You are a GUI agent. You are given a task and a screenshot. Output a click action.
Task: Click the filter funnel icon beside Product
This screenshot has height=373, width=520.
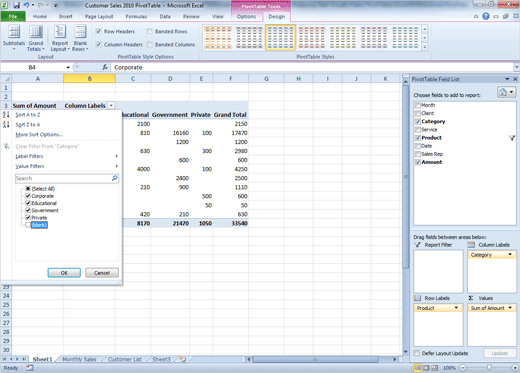[512, 138]
